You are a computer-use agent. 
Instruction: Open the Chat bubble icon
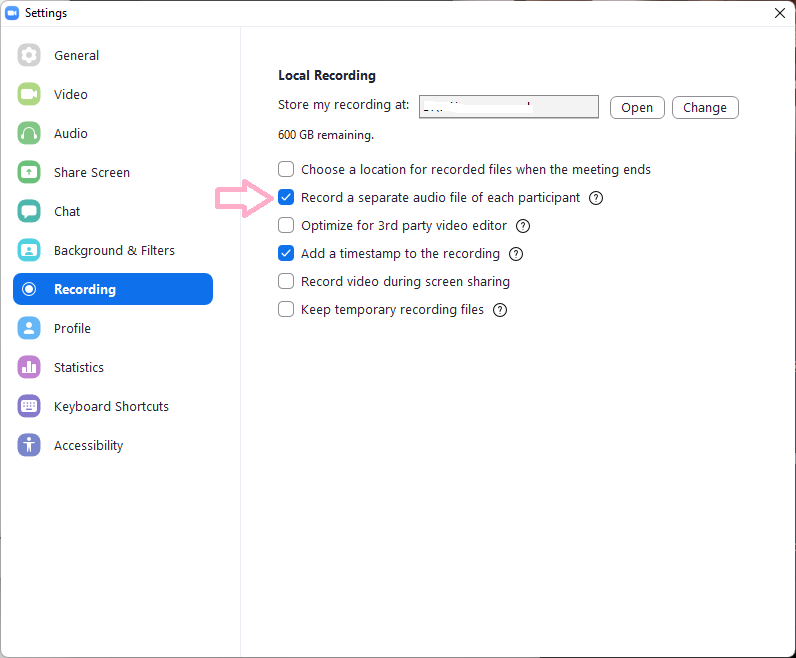[29, 212]
